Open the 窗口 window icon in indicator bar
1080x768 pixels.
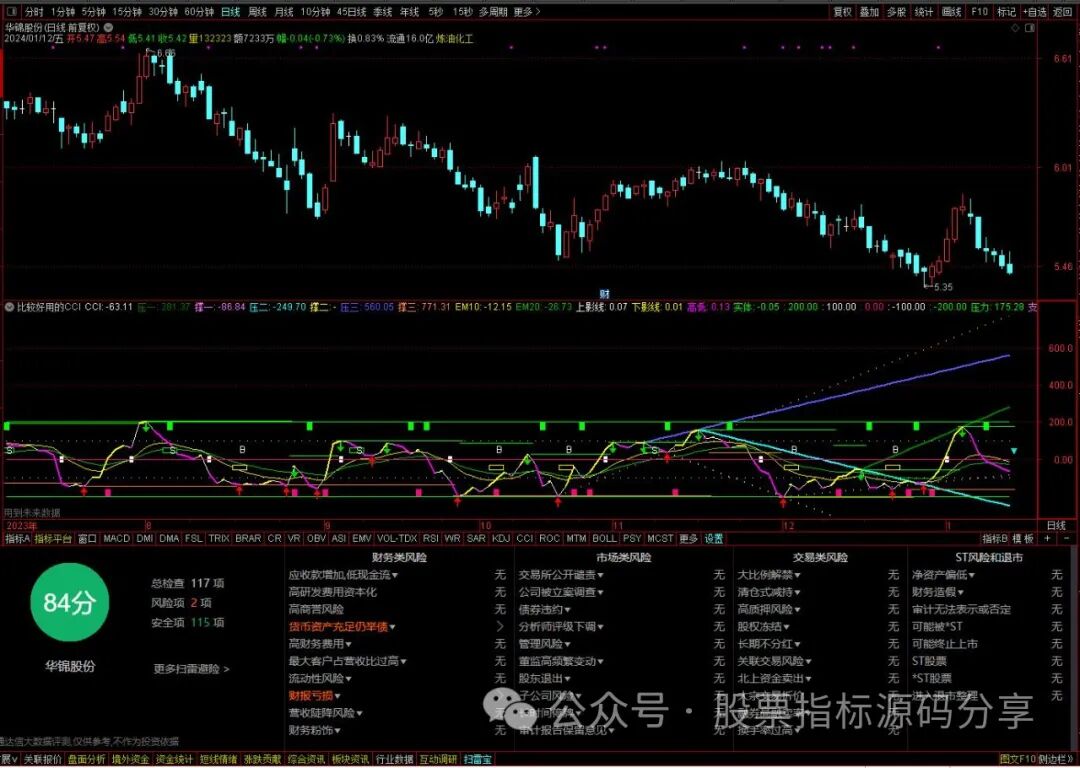[87, 539]
